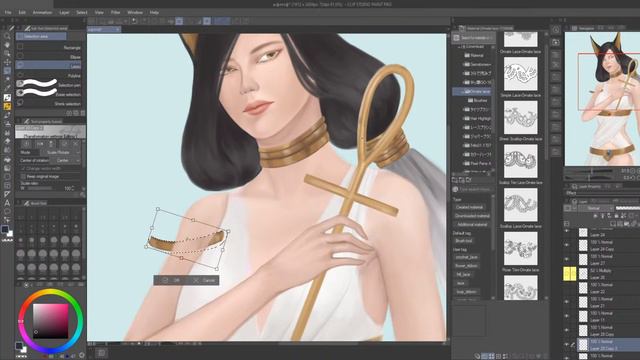This screenshot has height=360, width=640.
Task: Hide the Layer 21 layer
Action: point(567,302)
